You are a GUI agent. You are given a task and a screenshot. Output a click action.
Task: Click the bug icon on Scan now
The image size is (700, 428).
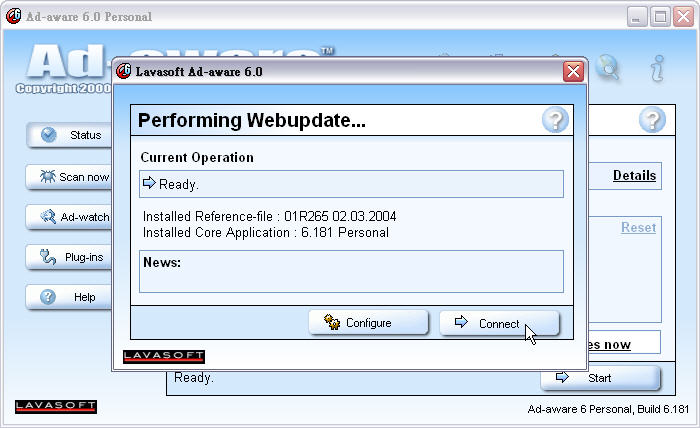(x=47, y=176)
